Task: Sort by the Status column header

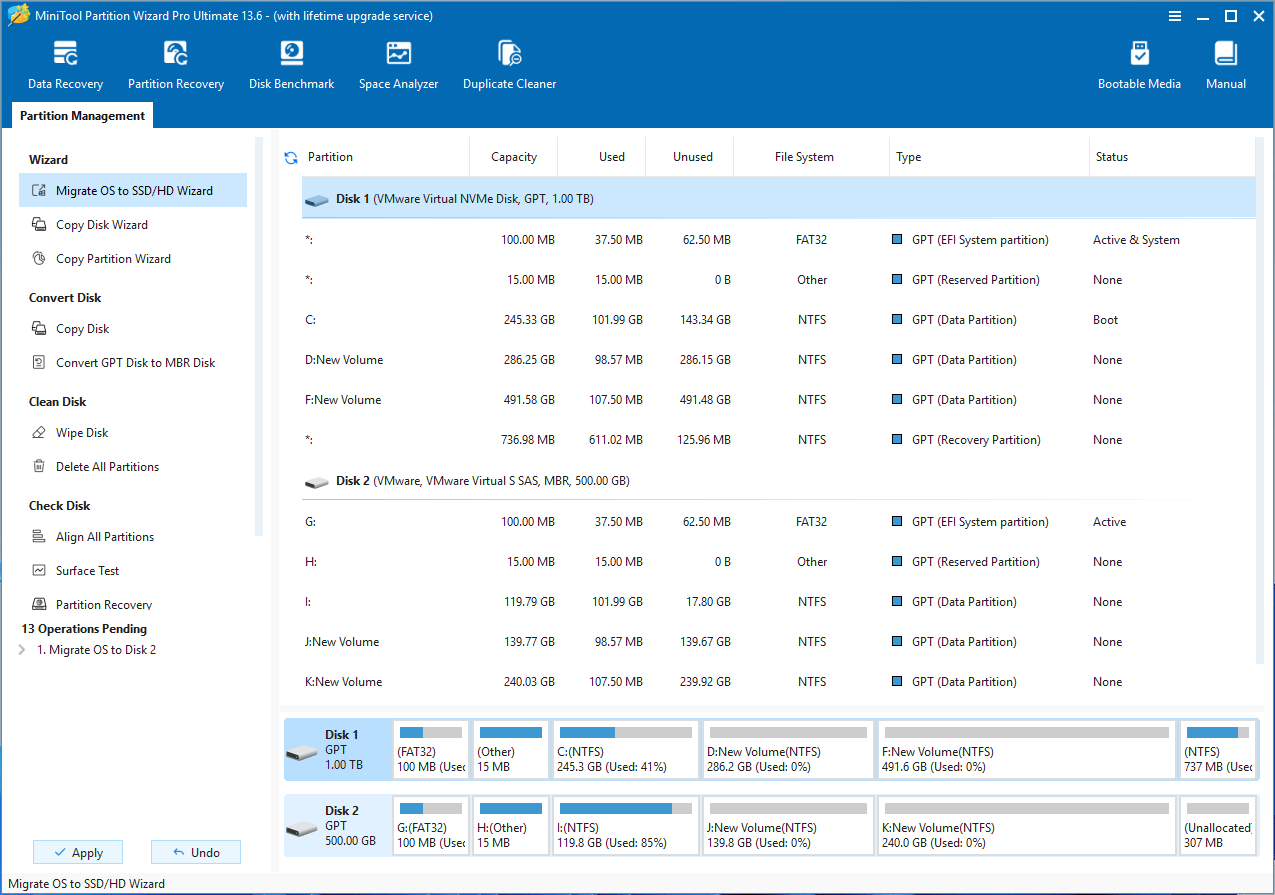Action: click(1172, 157)
